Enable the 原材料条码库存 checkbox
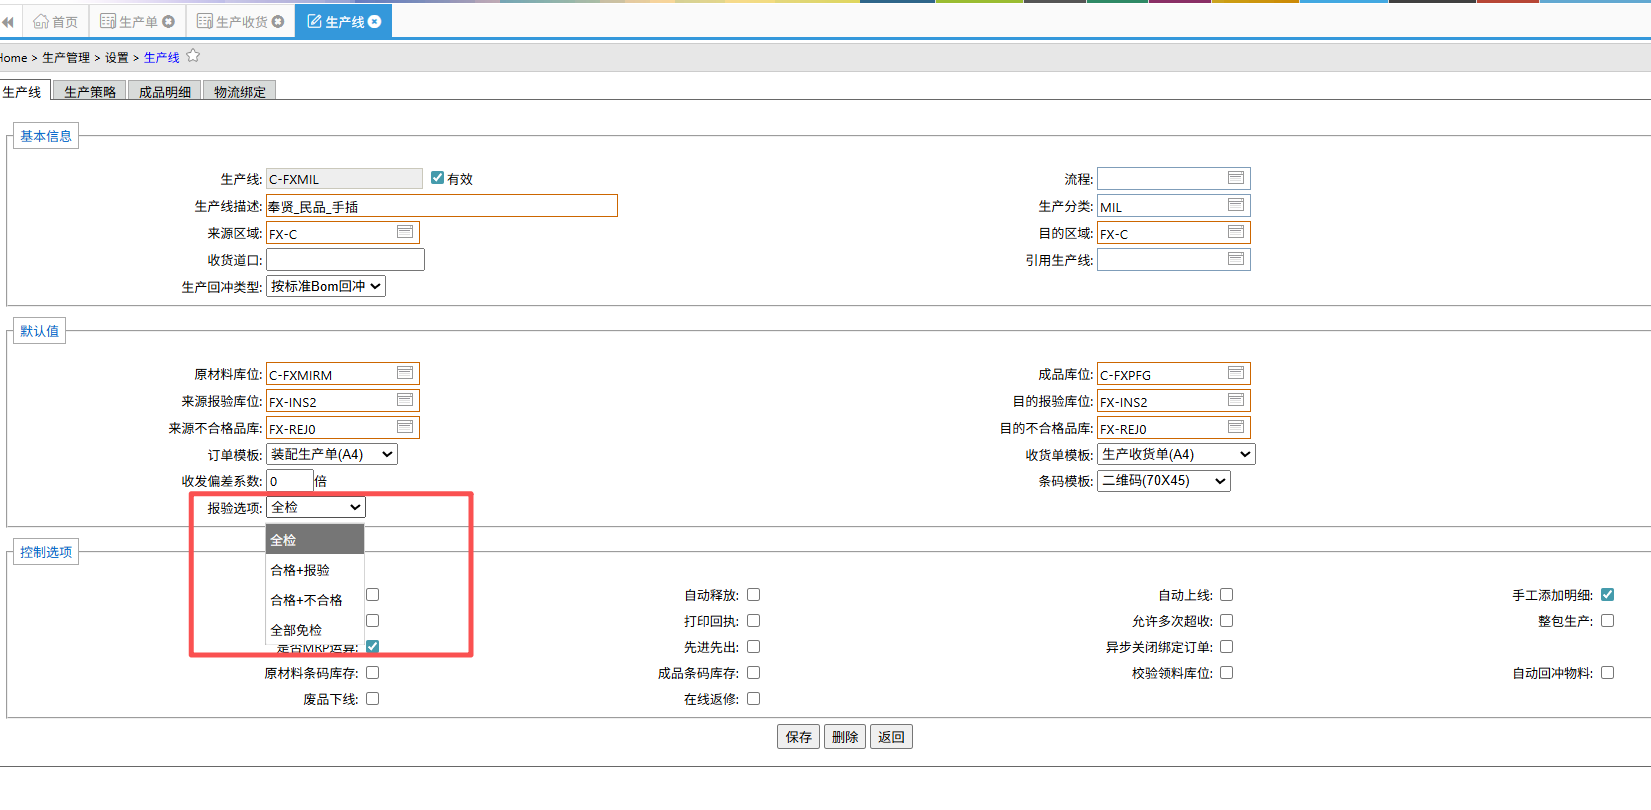1651x810 pixels. tap(372, 672)
